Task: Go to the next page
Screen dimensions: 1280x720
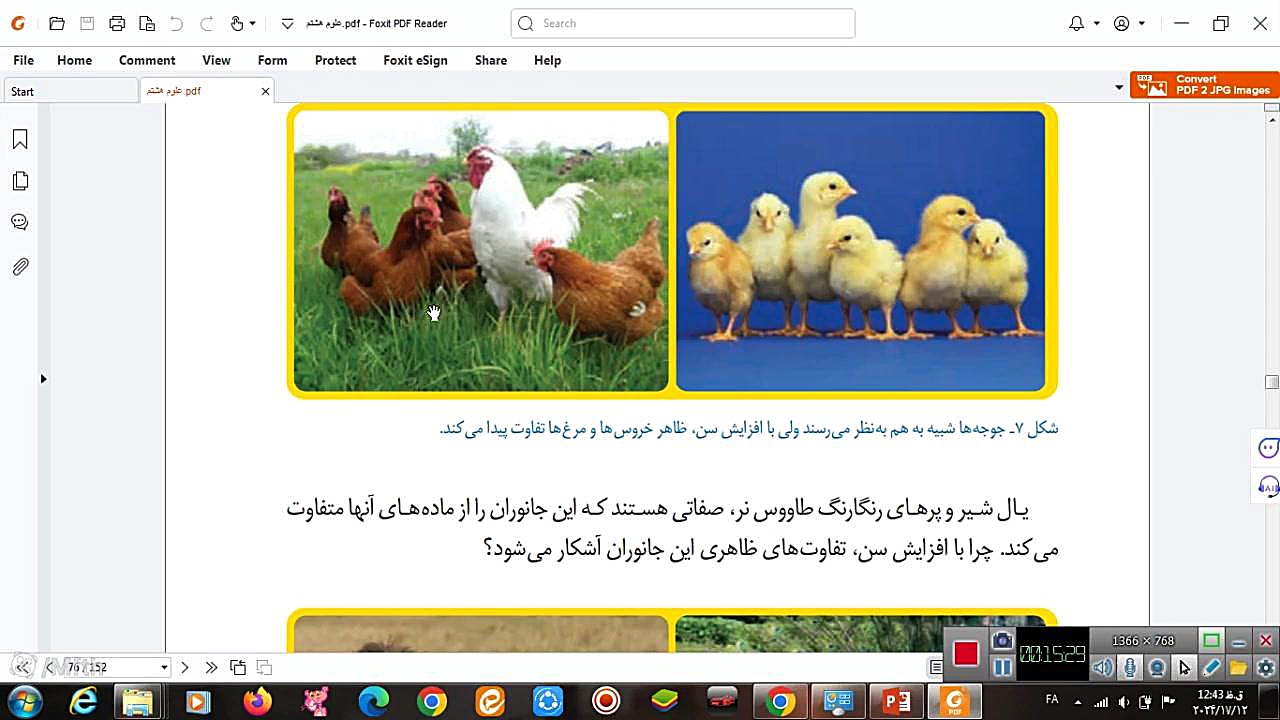Action: pyautogui.click(x=185, y=667)
